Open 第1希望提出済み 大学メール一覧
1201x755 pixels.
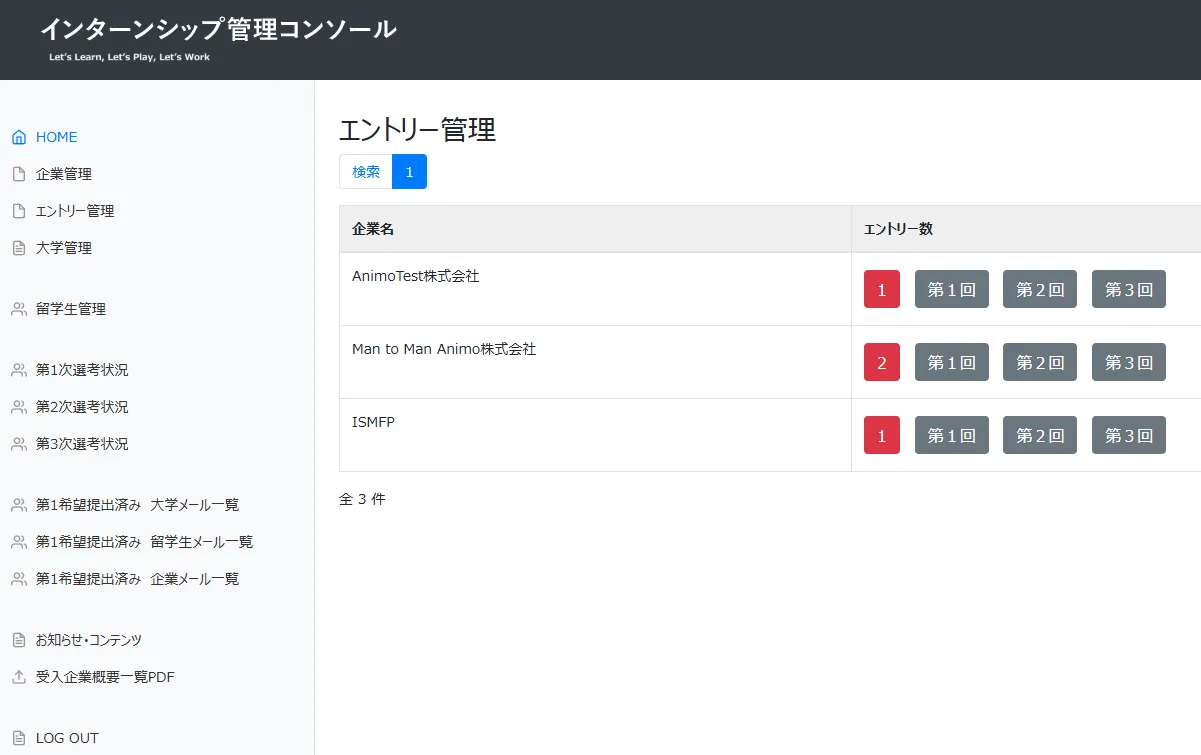137,505
